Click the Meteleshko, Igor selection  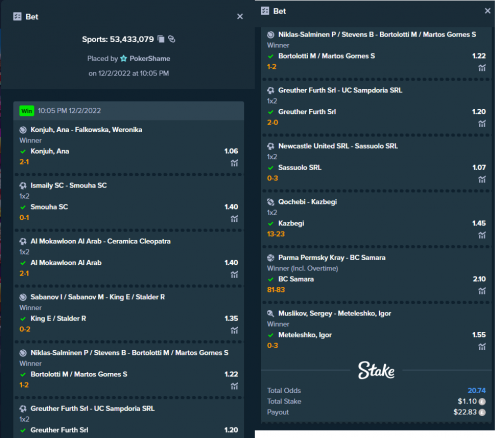(305, 335)
